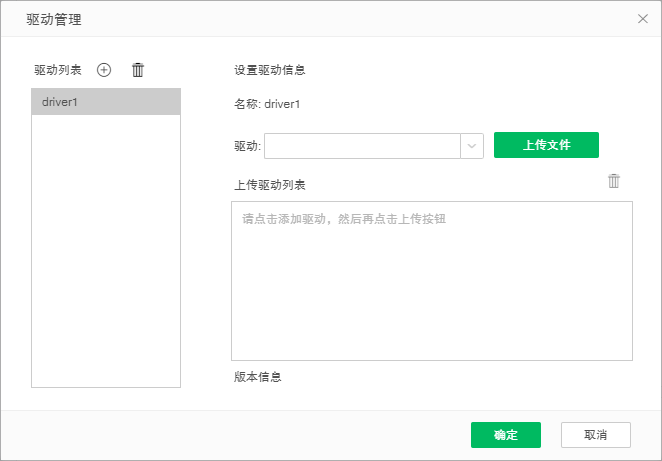Image resolution: width=662 pixels, height=461 pixels.
Task: Delete selected driver with left trash icon
Action: click(138, 70)
